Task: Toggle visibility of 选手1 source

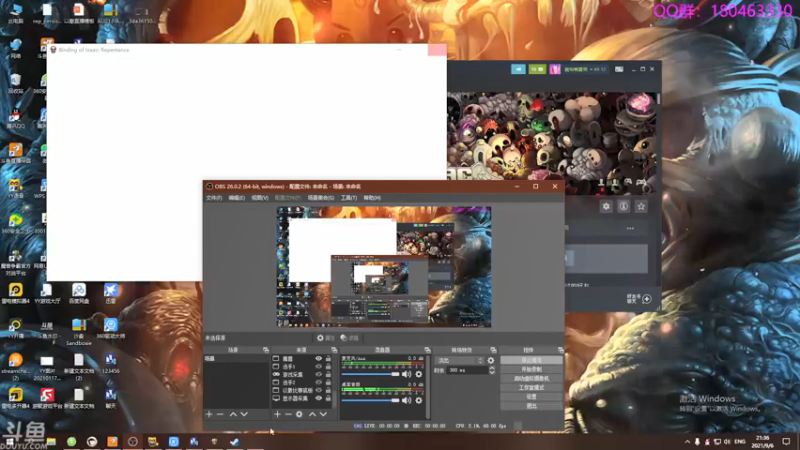Action: (319, 366)
